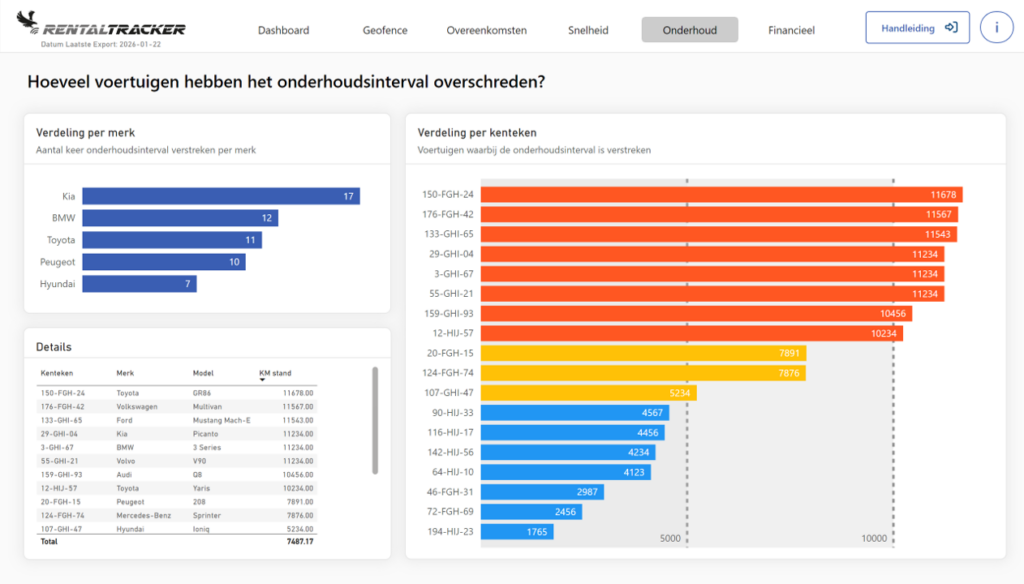Click the yellow bar for 20-FGH-15
1024x584 pixels.
(x=643, y=353)
